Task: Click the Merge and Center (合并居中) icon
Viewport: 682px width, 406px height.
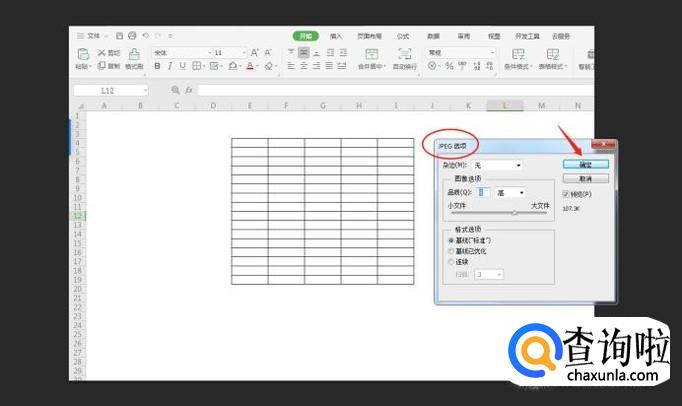Action: (x=371, y=54)
